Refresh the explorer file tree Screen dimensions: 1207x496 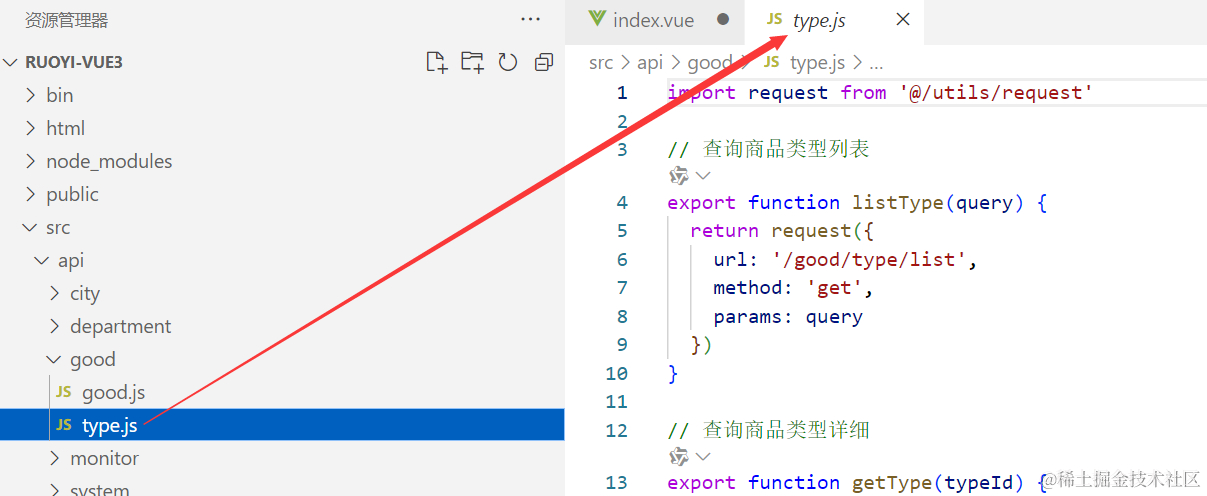508,62
